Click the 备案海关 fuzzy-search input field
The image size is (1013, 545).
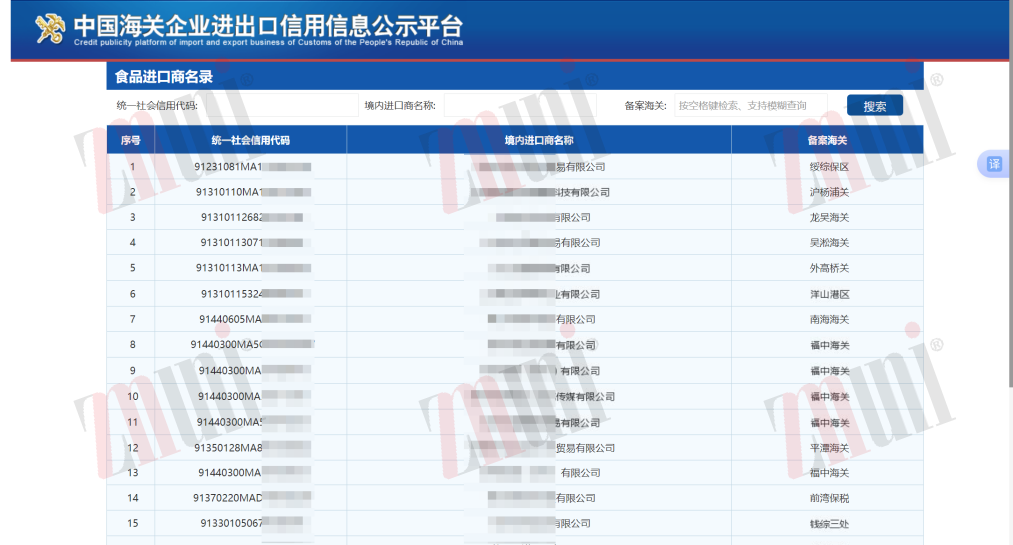(x=751, y=106)
